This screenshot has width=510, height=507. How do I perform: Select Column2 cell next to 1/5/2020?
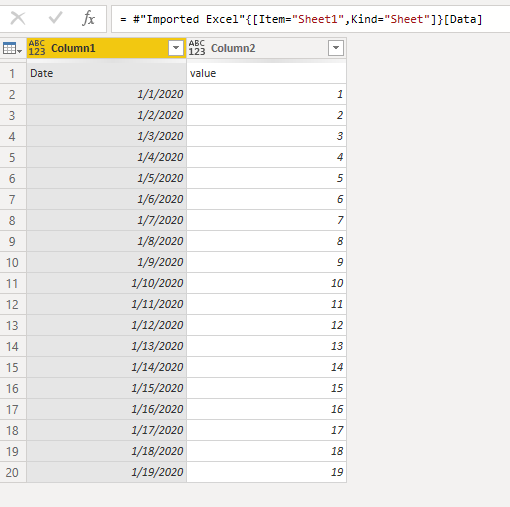tap(266, 178)
